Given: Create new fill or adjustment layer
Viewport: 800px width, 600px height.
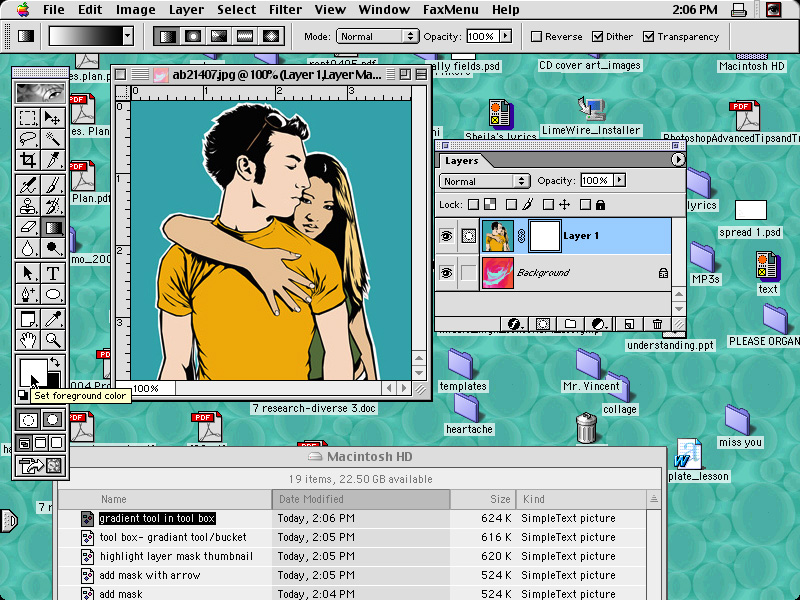Looking at the screenshot, I should pos(599,324).
